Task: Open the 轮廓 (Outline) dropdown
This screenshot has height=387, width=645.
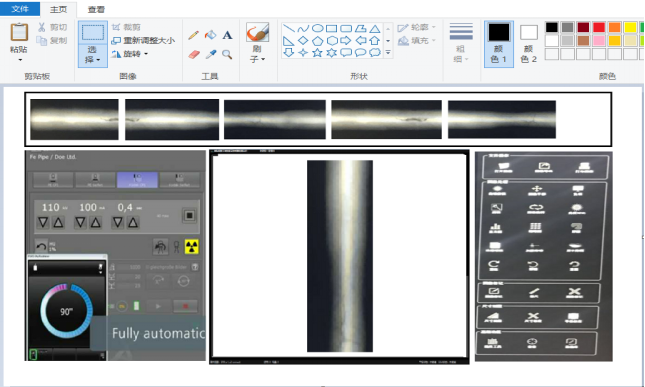Action: click(416, 28)
